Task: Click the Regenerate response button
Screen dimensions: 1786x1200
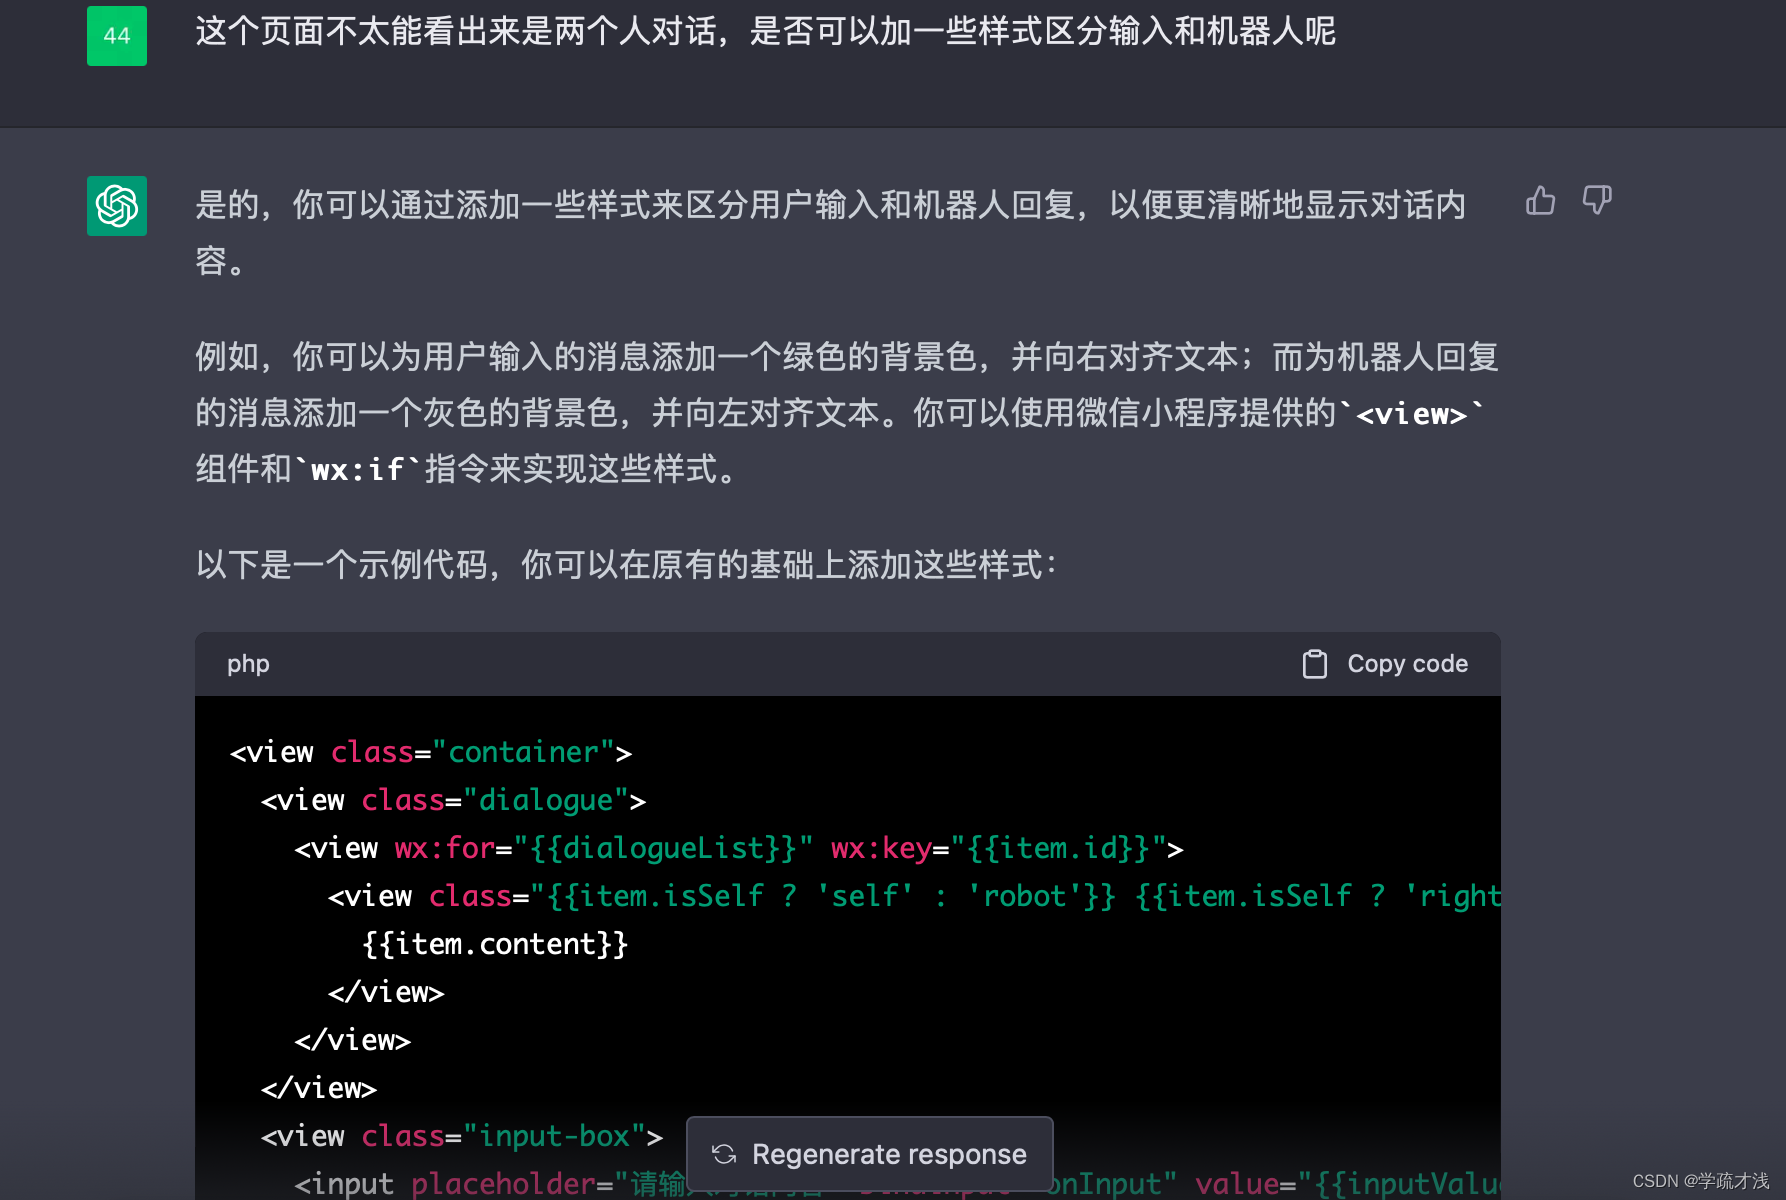Action: tap(869, 1154)
